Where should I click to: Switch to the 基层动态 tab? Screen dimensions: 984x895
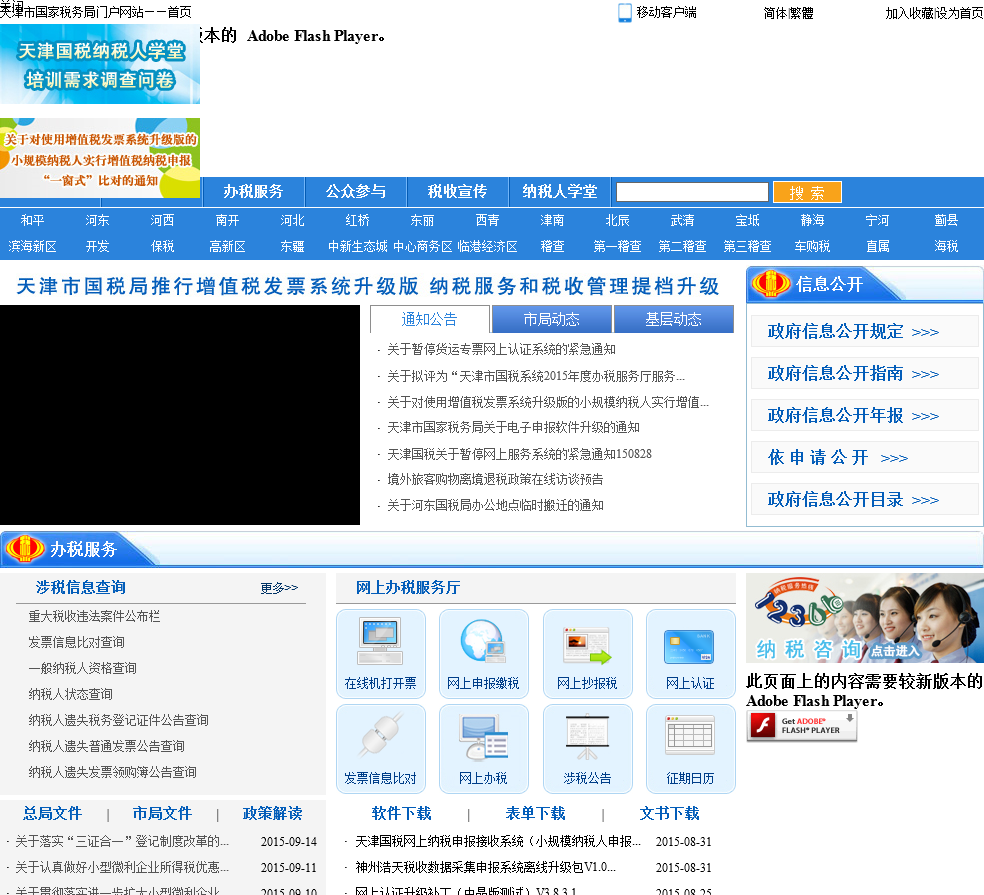(x=673, y=319)
